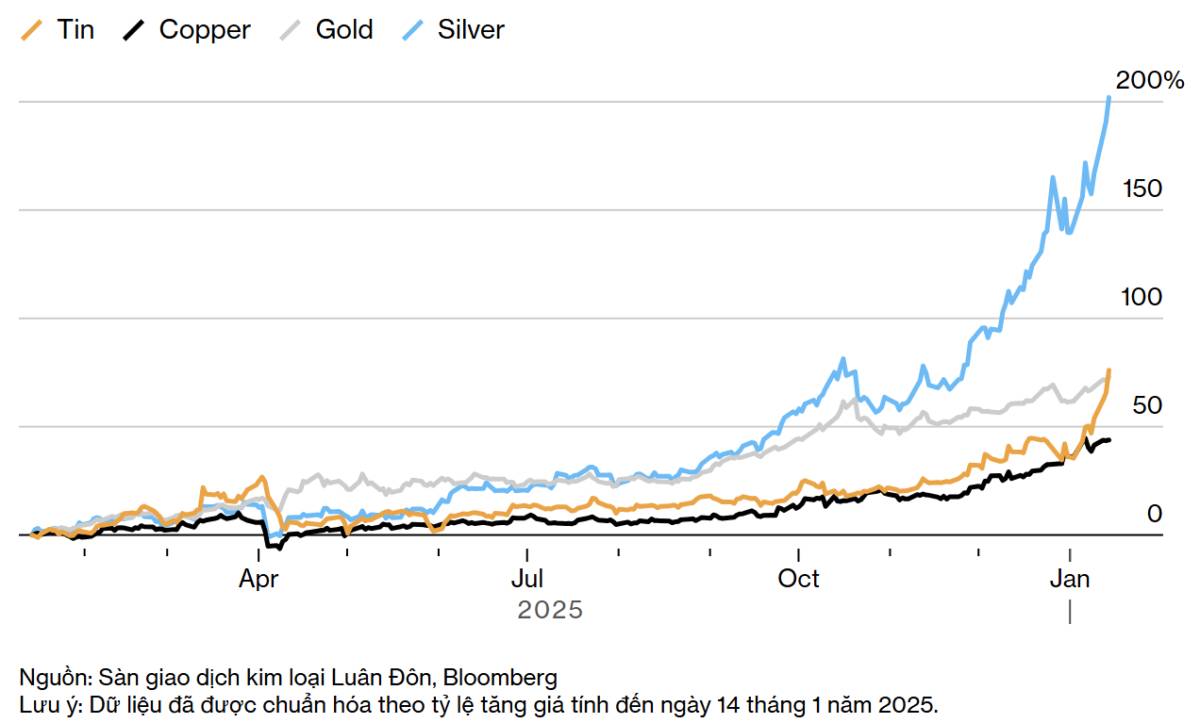
Task: Click the 100 y-axis label
Action: point(1140,297)
